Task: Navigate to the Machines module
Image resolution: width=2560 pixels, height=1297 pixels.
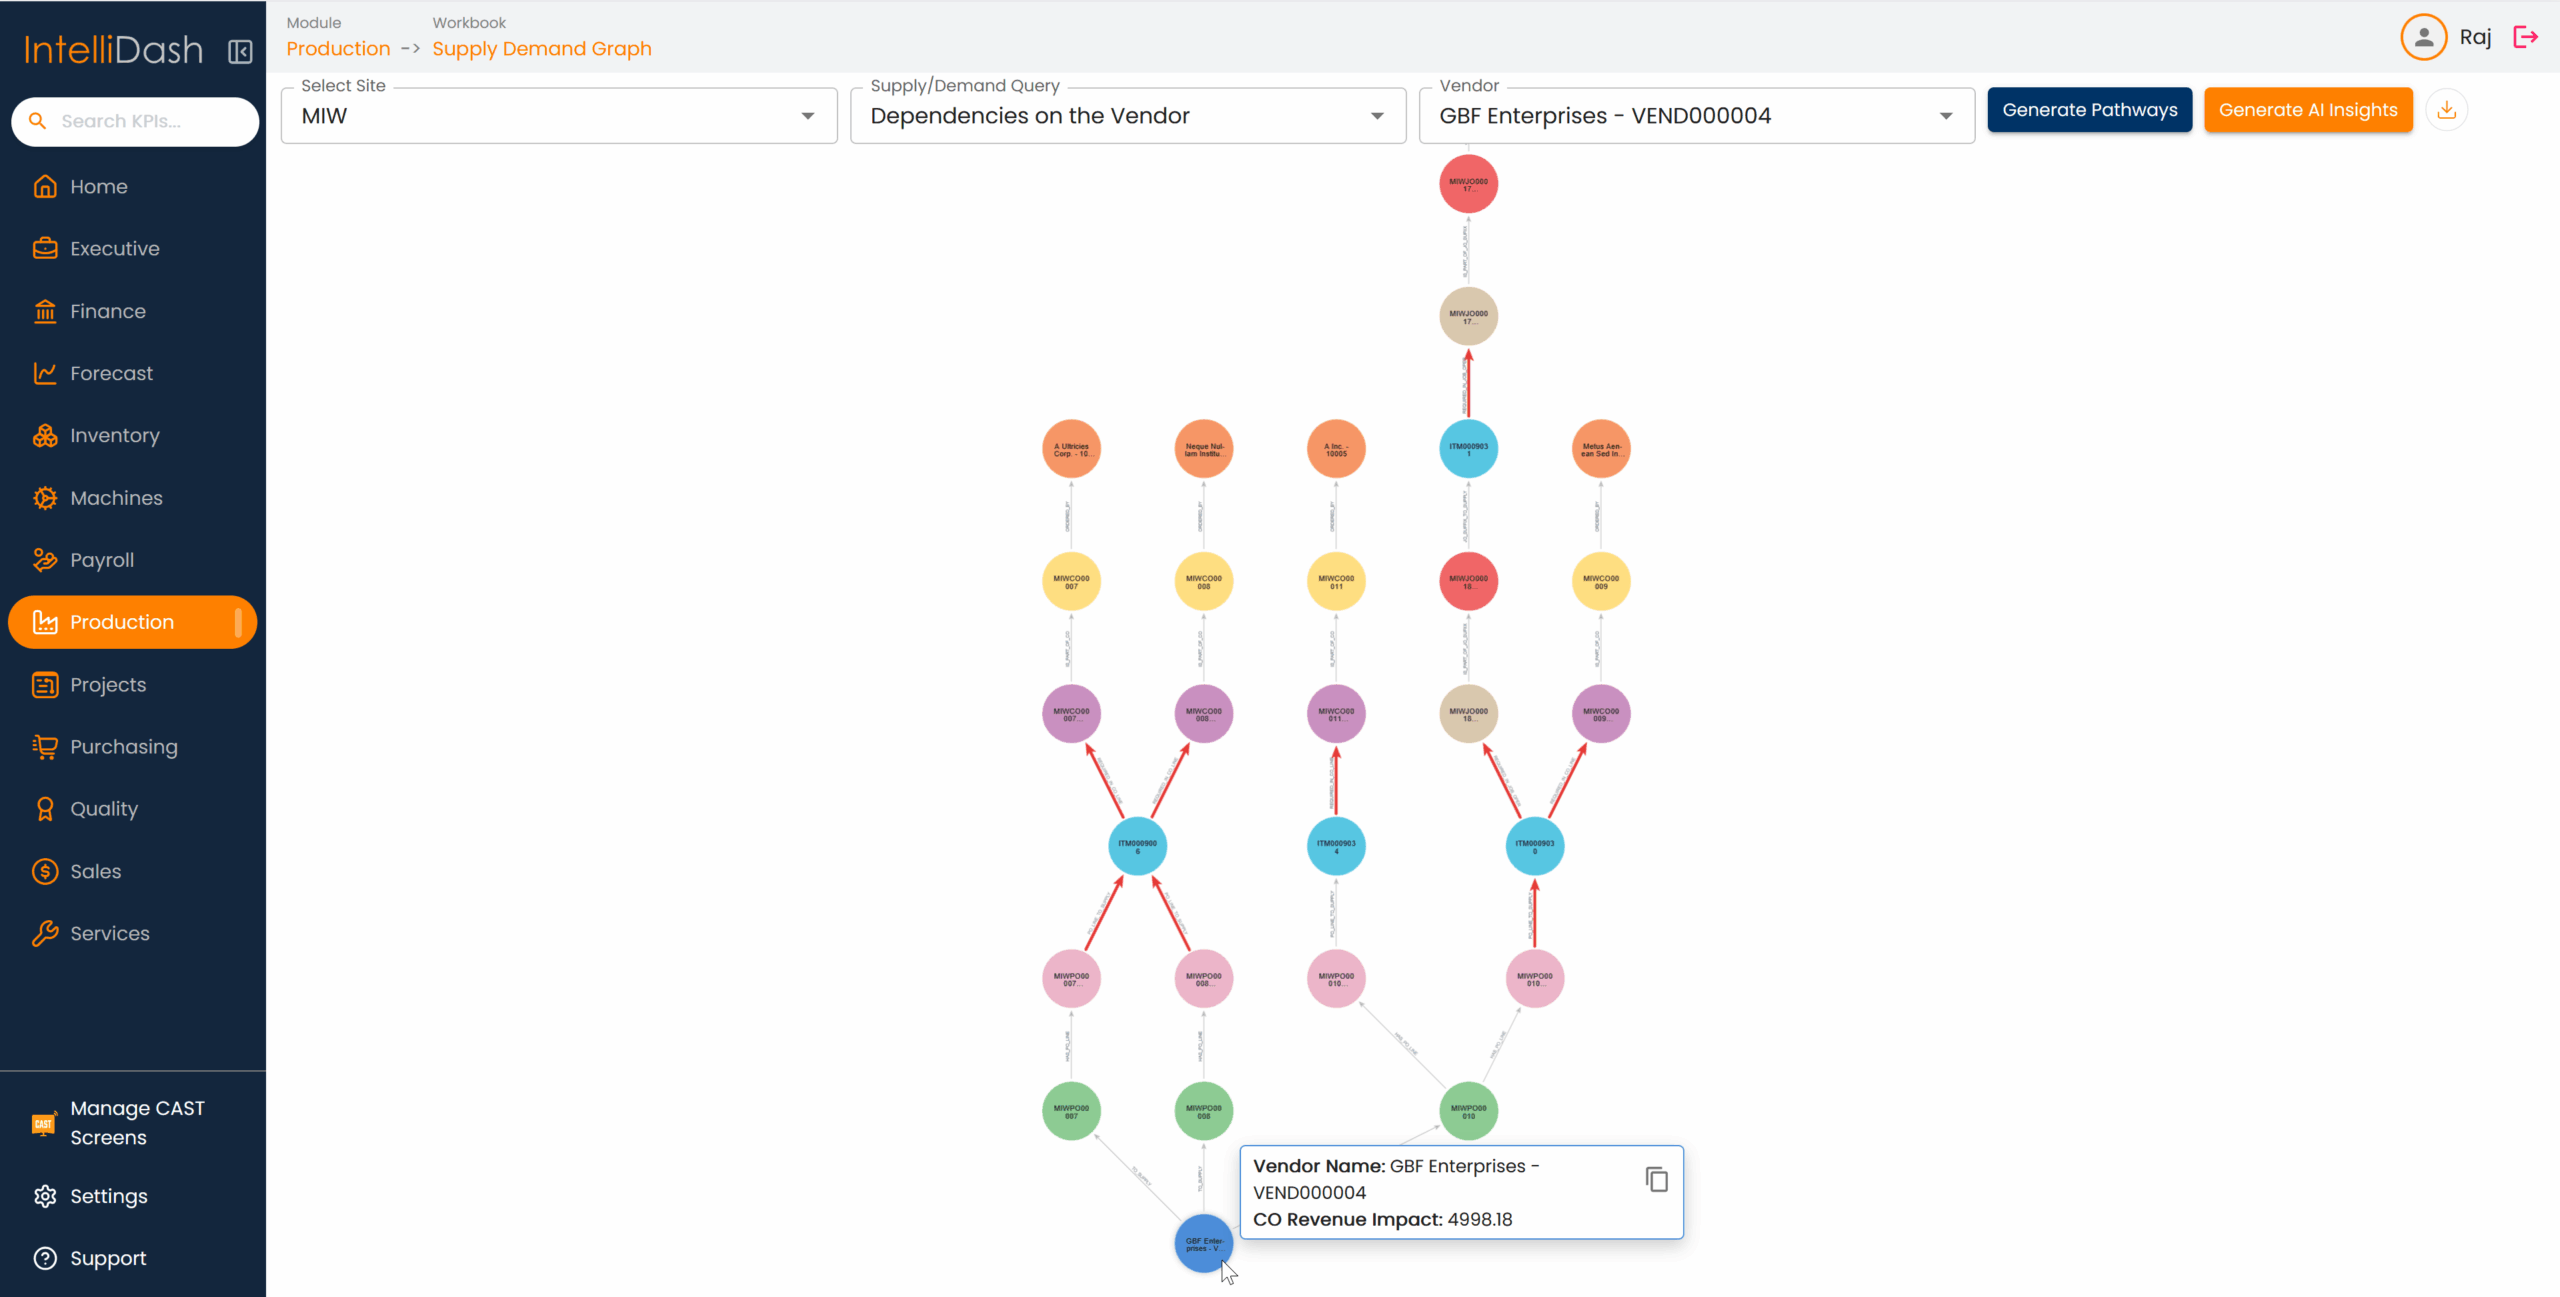Action: point(116,498)
